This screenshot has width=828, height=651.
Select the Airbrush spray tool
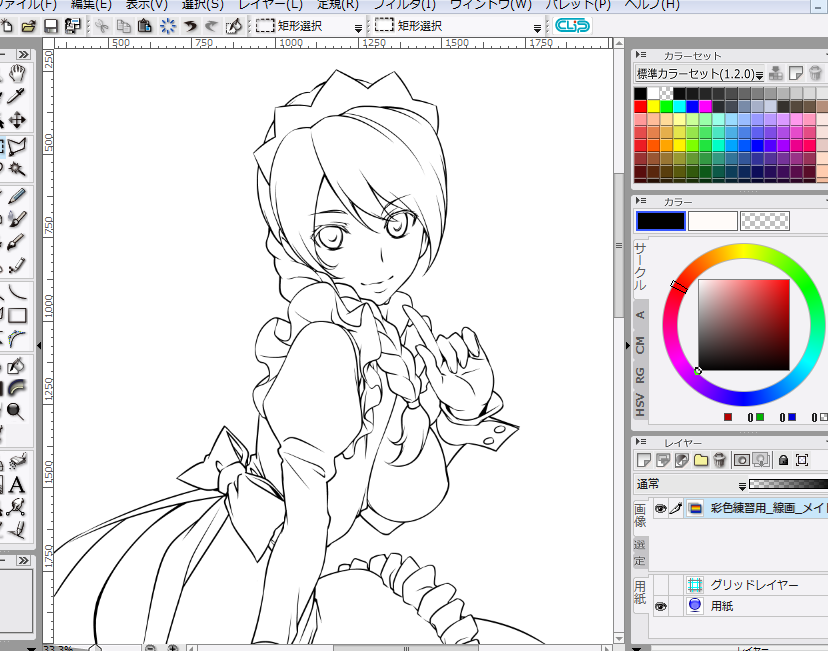(x=17, y=461)
